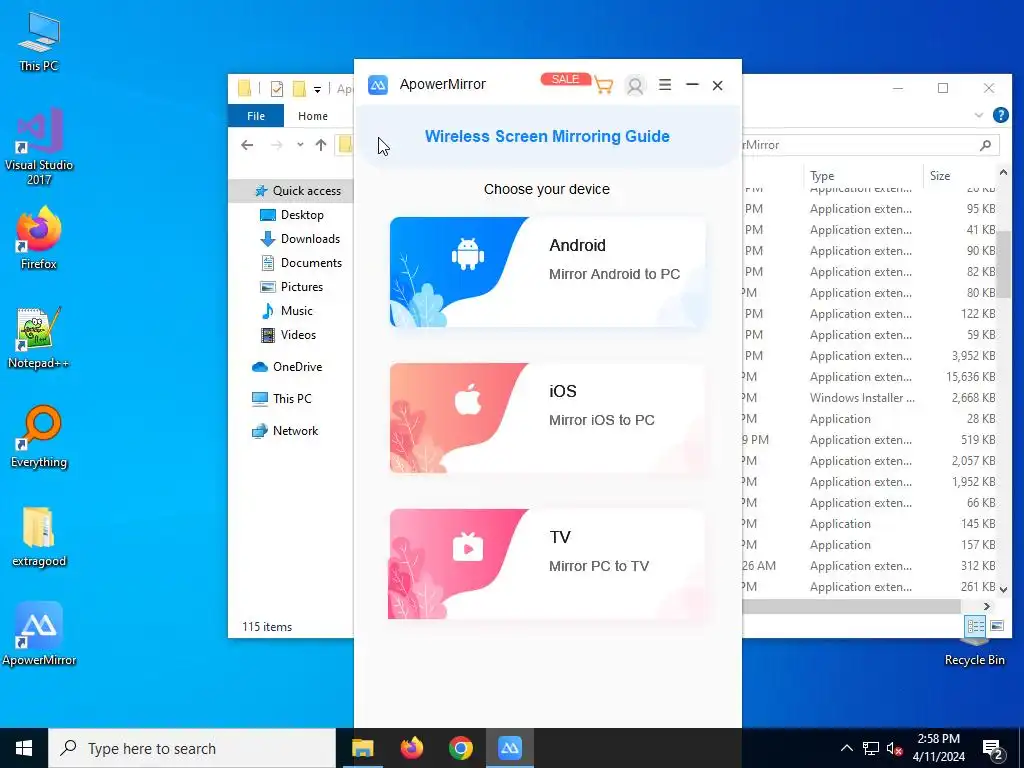Select the Windows Installer row, 2,668 KB
Viewport: 1024px width, 768px height.
870,398
